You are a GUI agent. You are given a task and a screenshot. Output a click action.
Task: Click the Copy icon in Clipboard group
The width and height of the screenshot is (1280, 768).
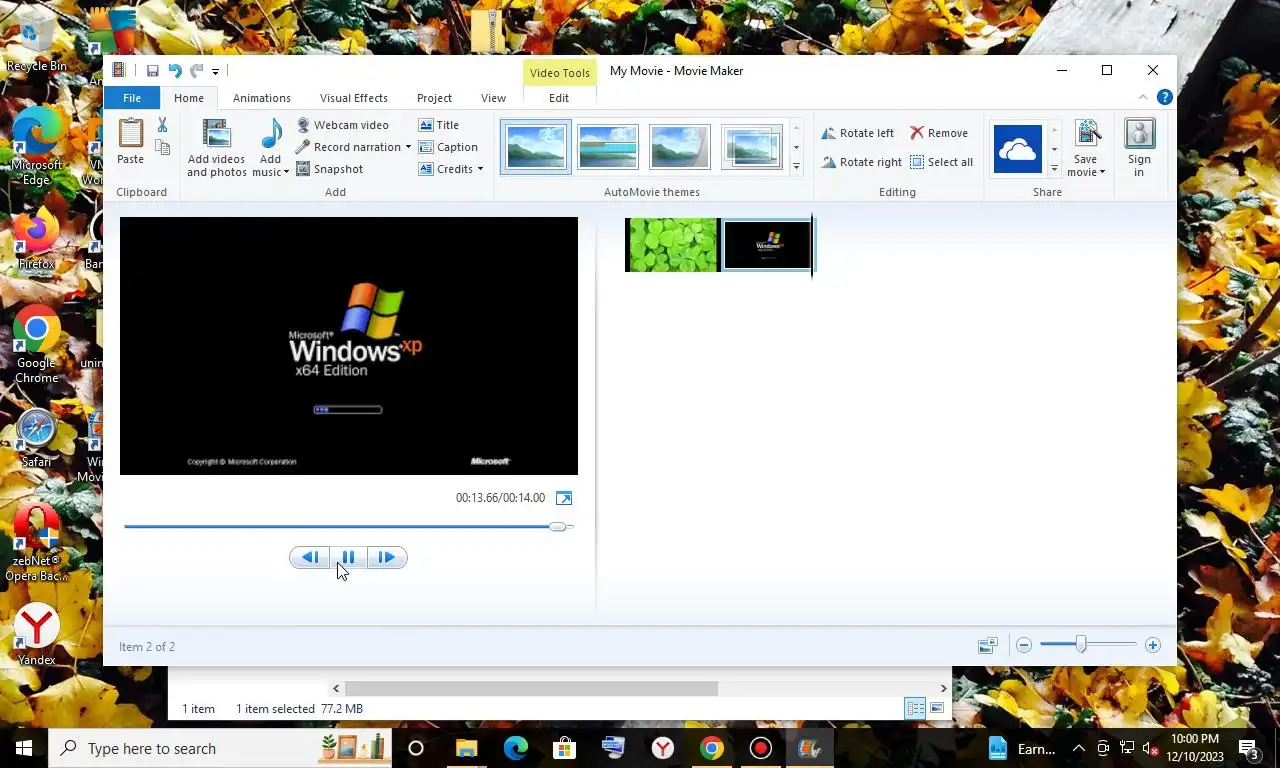click(162, 147)
